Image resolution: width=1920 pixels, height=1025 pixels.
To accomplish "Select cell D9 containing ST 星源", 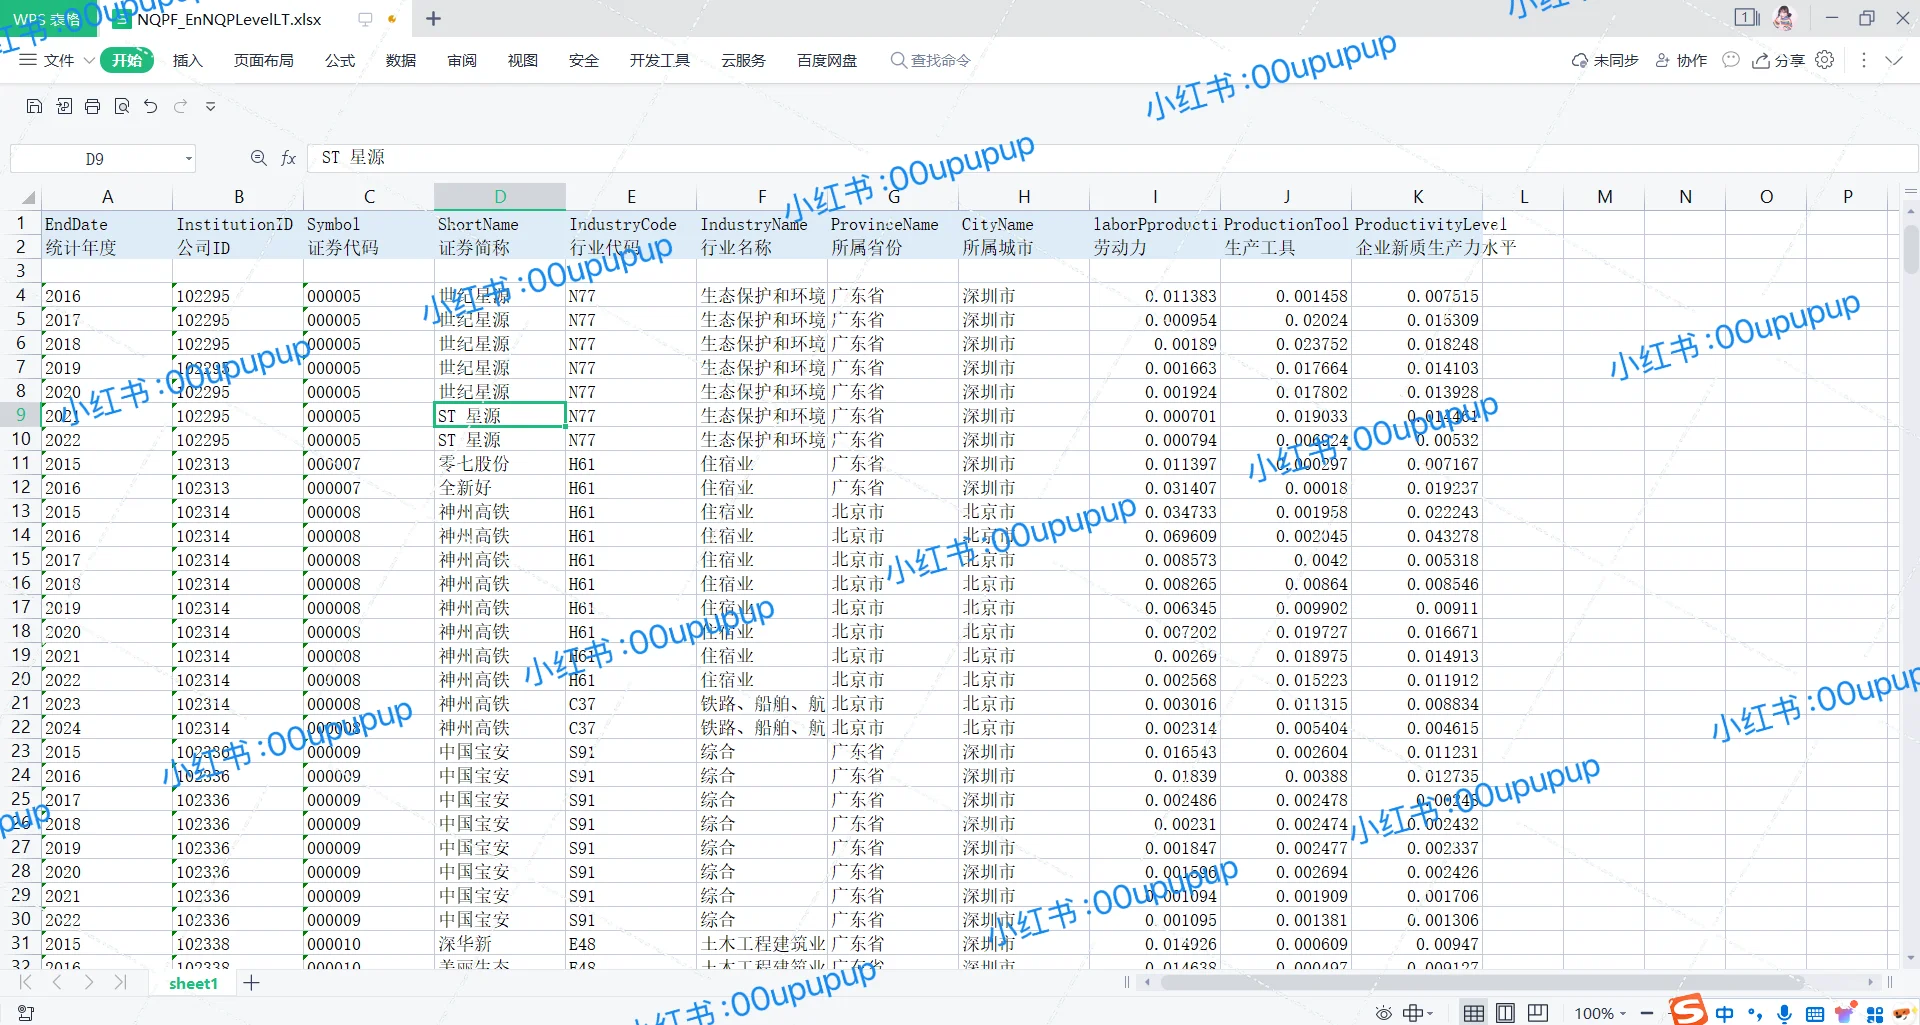I will (x=500, y=415).
